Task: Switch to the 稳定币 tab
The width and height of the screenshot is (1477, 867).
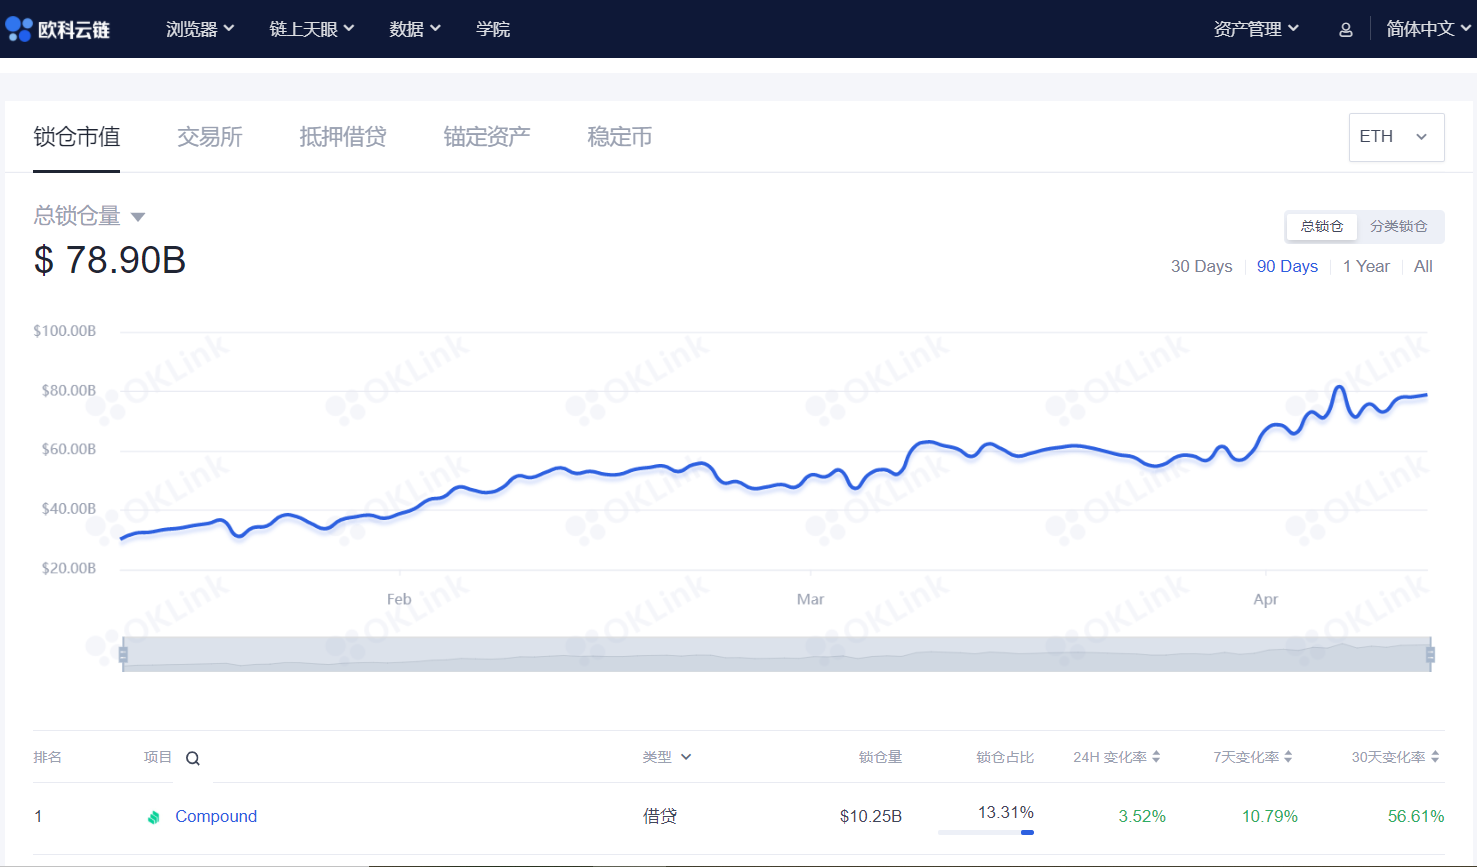Action: [x=620, y=137]
